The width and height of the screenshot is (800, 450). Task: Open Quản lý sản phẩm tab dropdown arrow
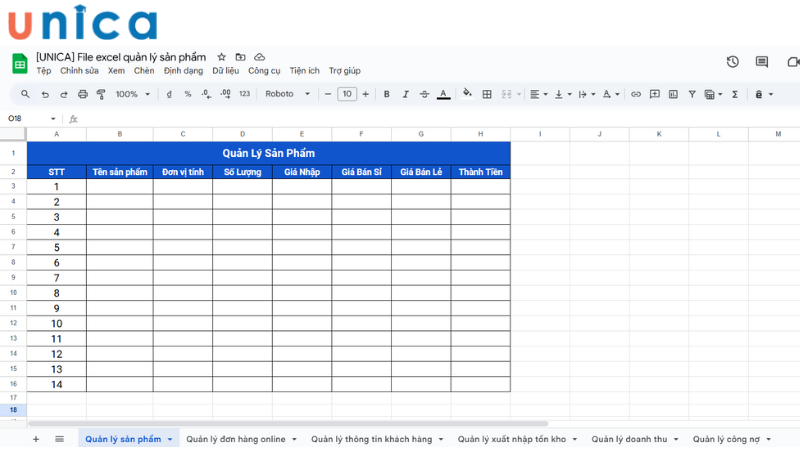click(170, 439)
